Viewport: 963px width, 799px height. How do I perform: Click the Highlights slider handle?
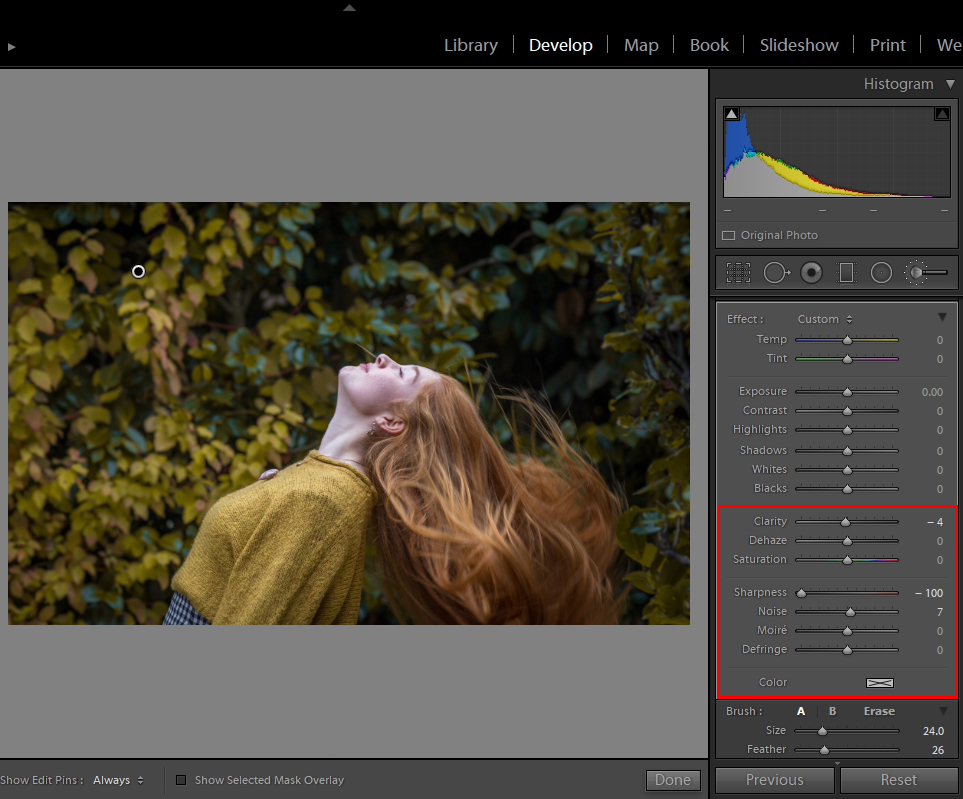[848, 430]
